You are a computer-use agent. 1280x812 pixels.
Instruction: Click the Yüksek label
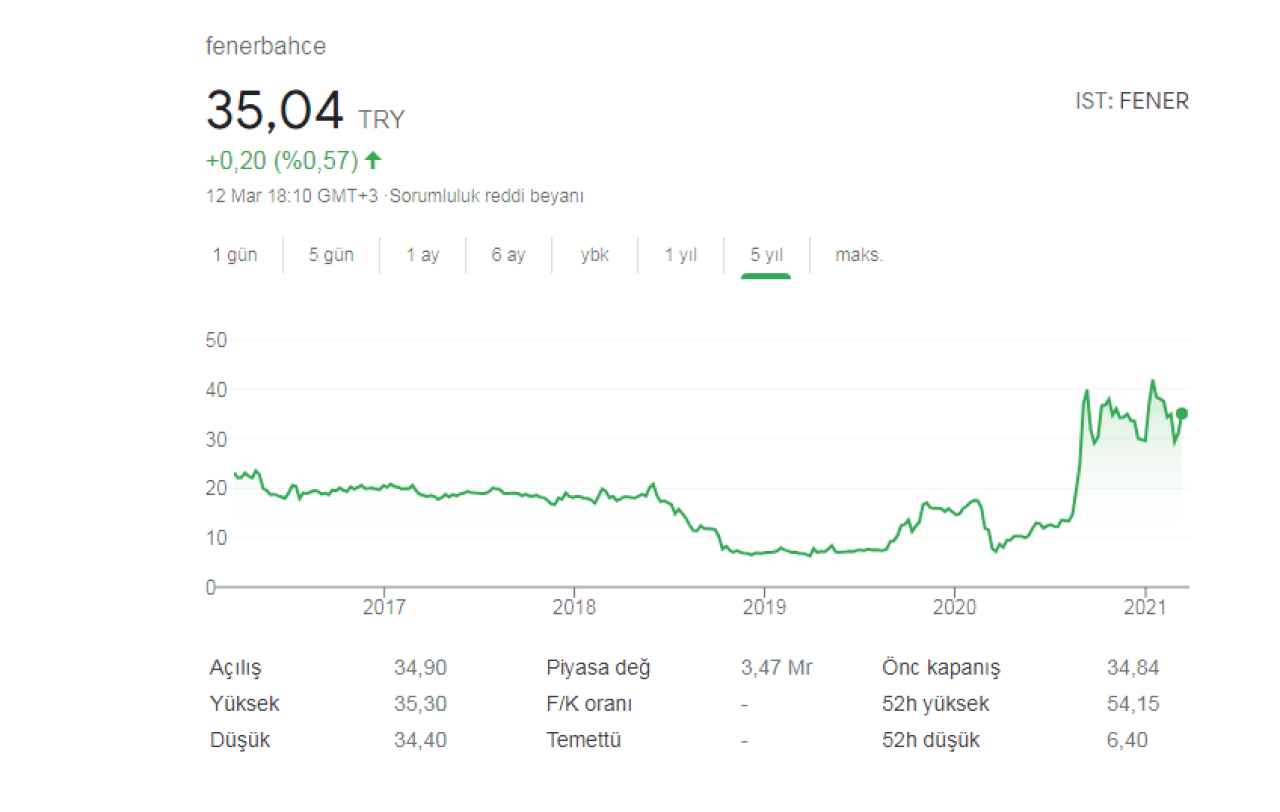point(245,704)
